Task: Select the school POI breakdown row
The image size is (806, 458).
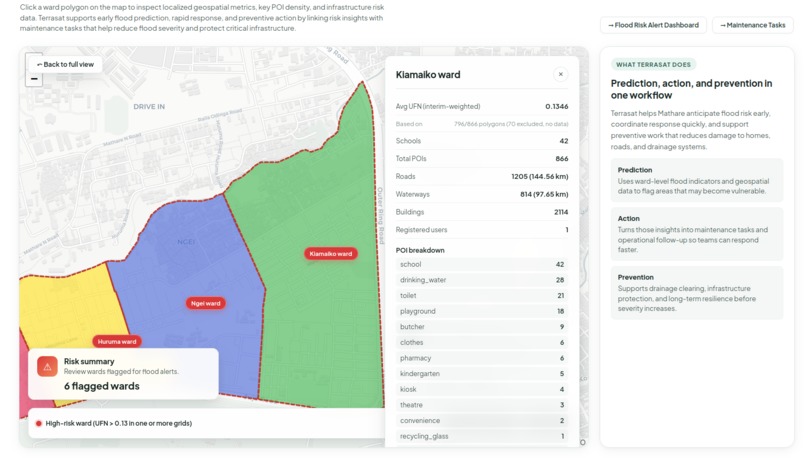Action: click(x=482, y=264)
